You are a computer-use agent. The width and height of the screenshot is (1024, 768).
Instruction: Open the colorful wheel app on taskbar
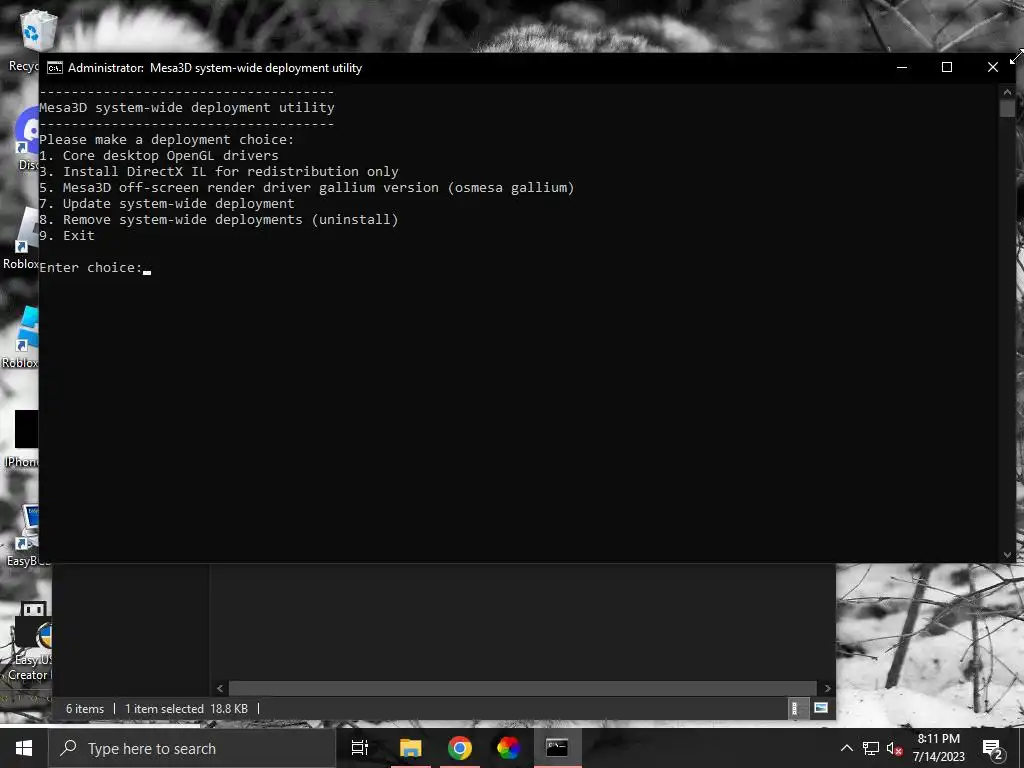coord(508,748)
